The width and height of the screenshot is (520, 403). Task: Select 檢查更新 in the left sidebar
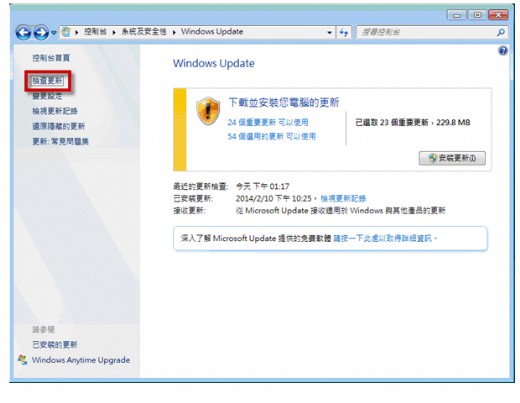(47, 80)
